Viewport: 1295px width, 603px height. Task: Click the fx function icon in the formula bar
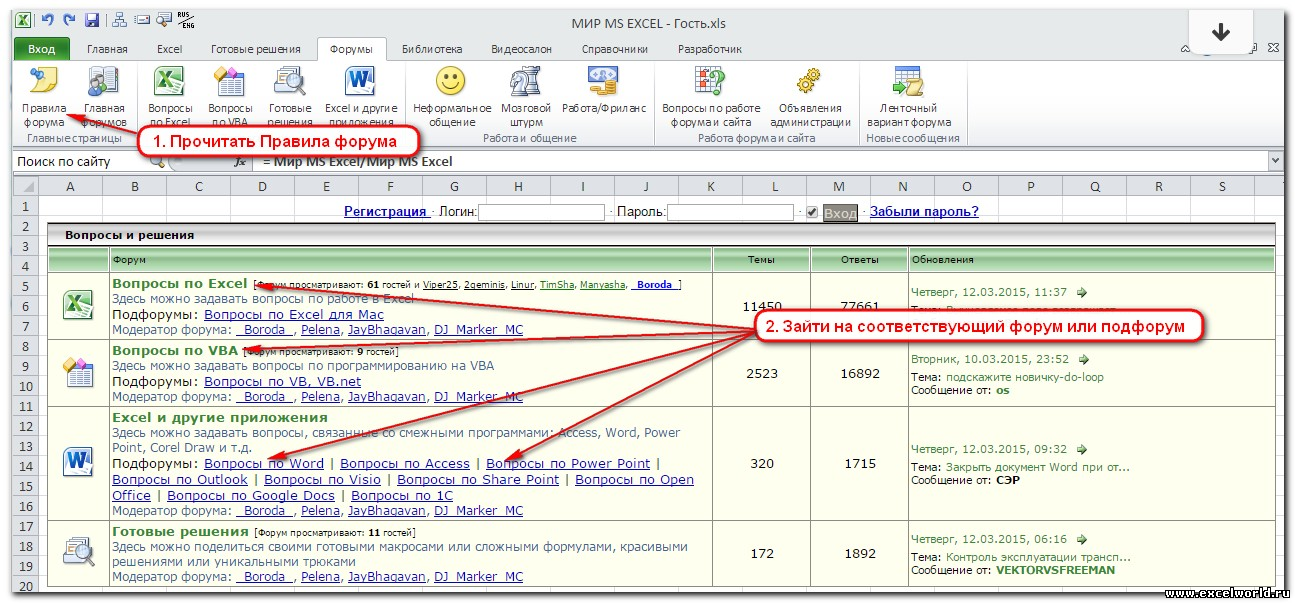click(240, 161)
